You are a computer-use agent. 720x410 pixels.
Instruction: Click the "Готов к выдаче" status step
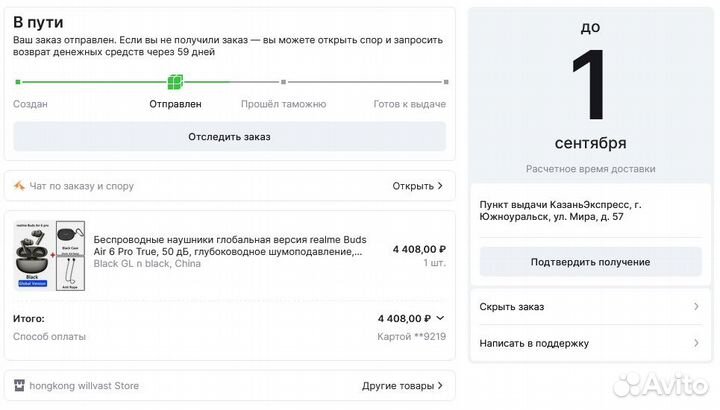(x=409, y=103)
